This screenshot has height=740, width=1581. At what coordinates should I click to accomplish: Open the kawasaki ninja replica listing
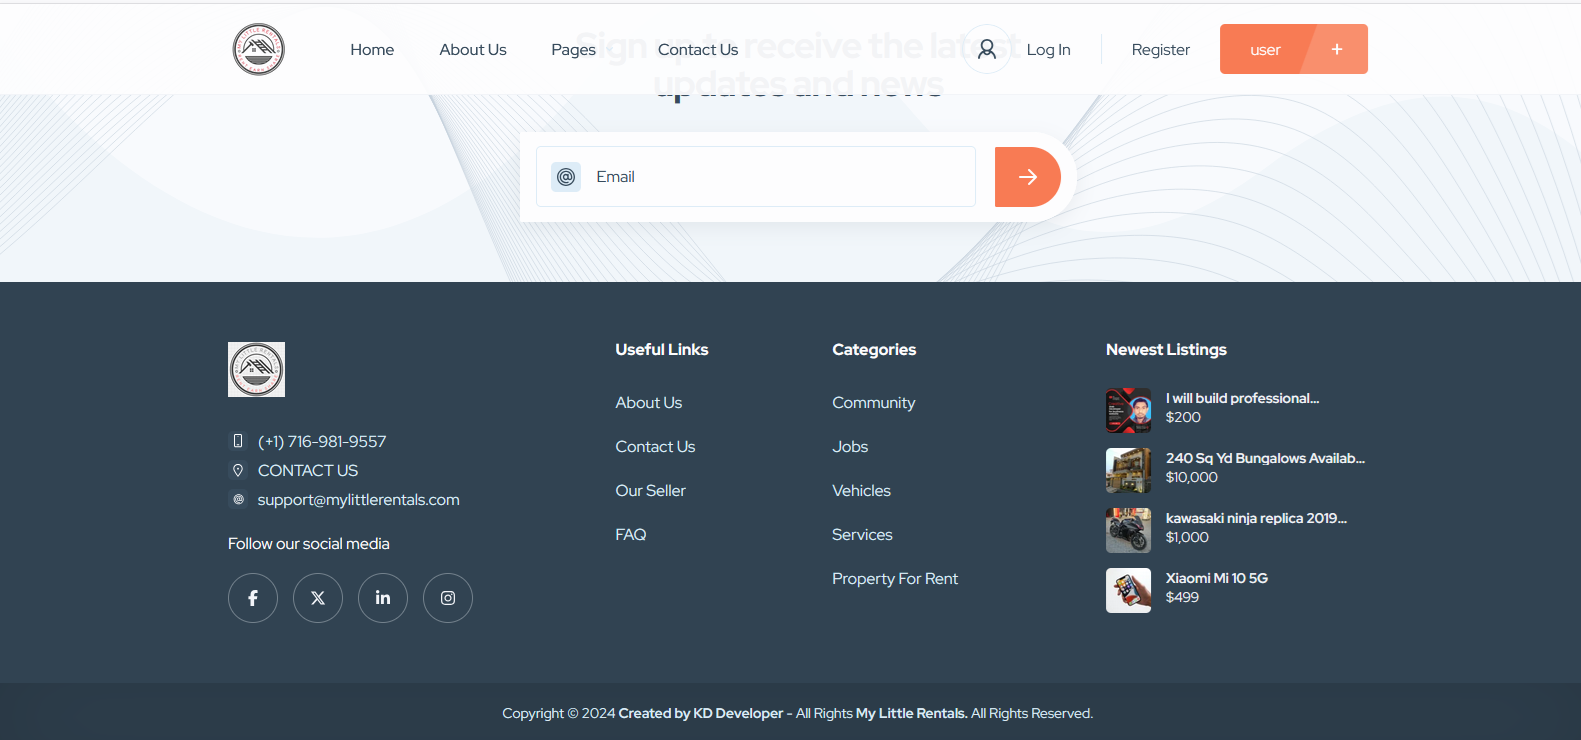tap(1256, 518)
